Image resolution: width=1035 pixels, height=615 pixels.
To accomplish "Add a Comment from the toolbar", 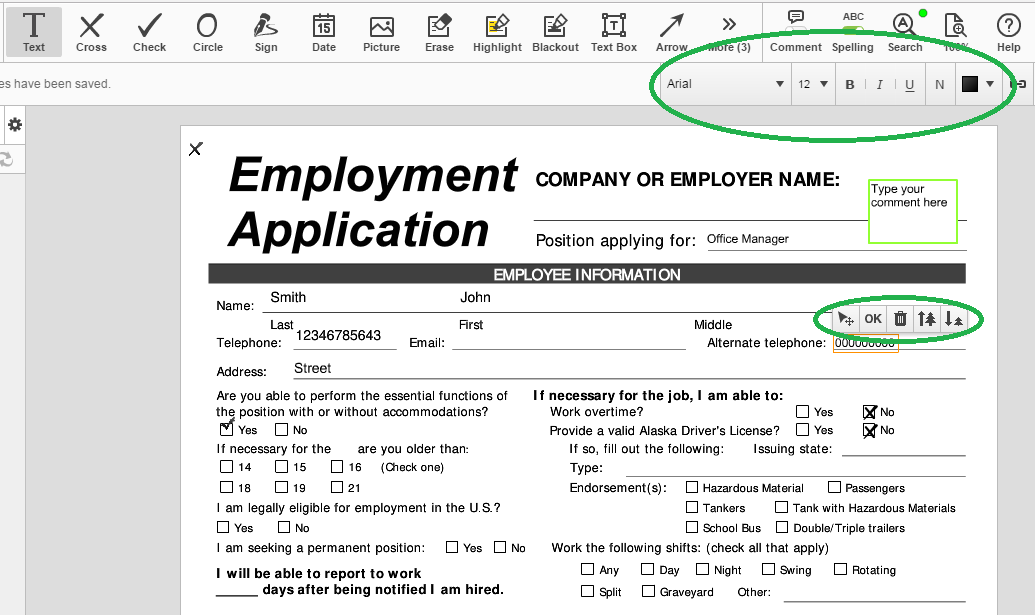I will pos(795,32).
